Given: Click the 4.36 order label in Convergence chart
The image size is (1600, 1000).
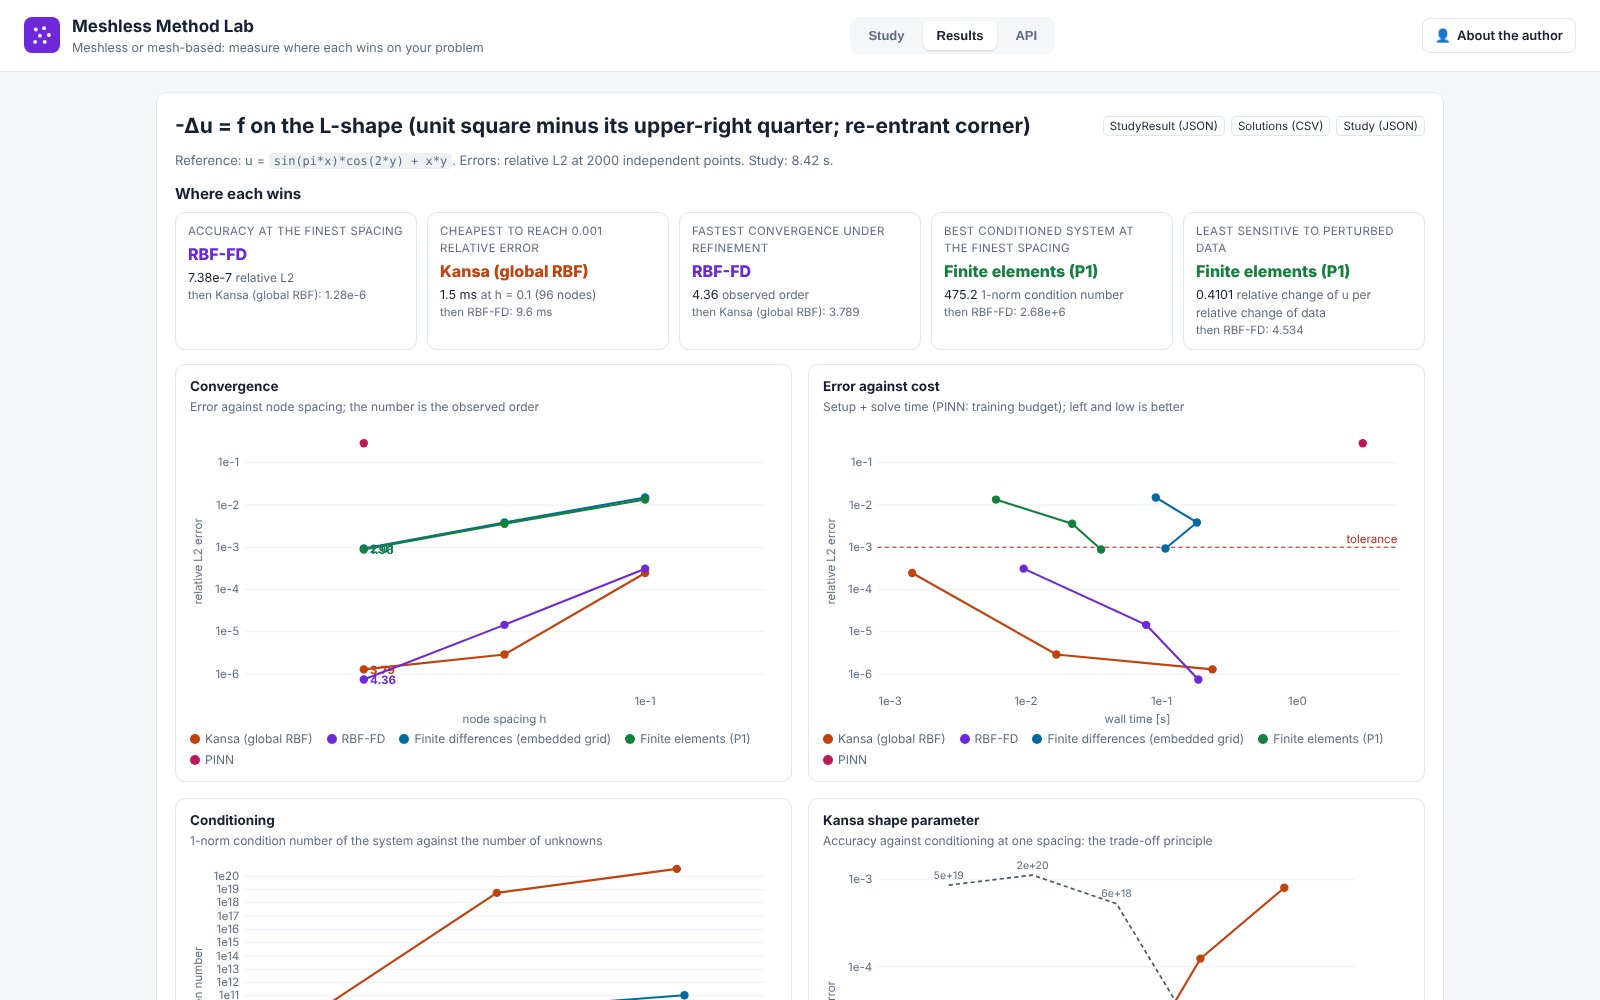Looking at the screenshot, I should (x=383, y=680).
